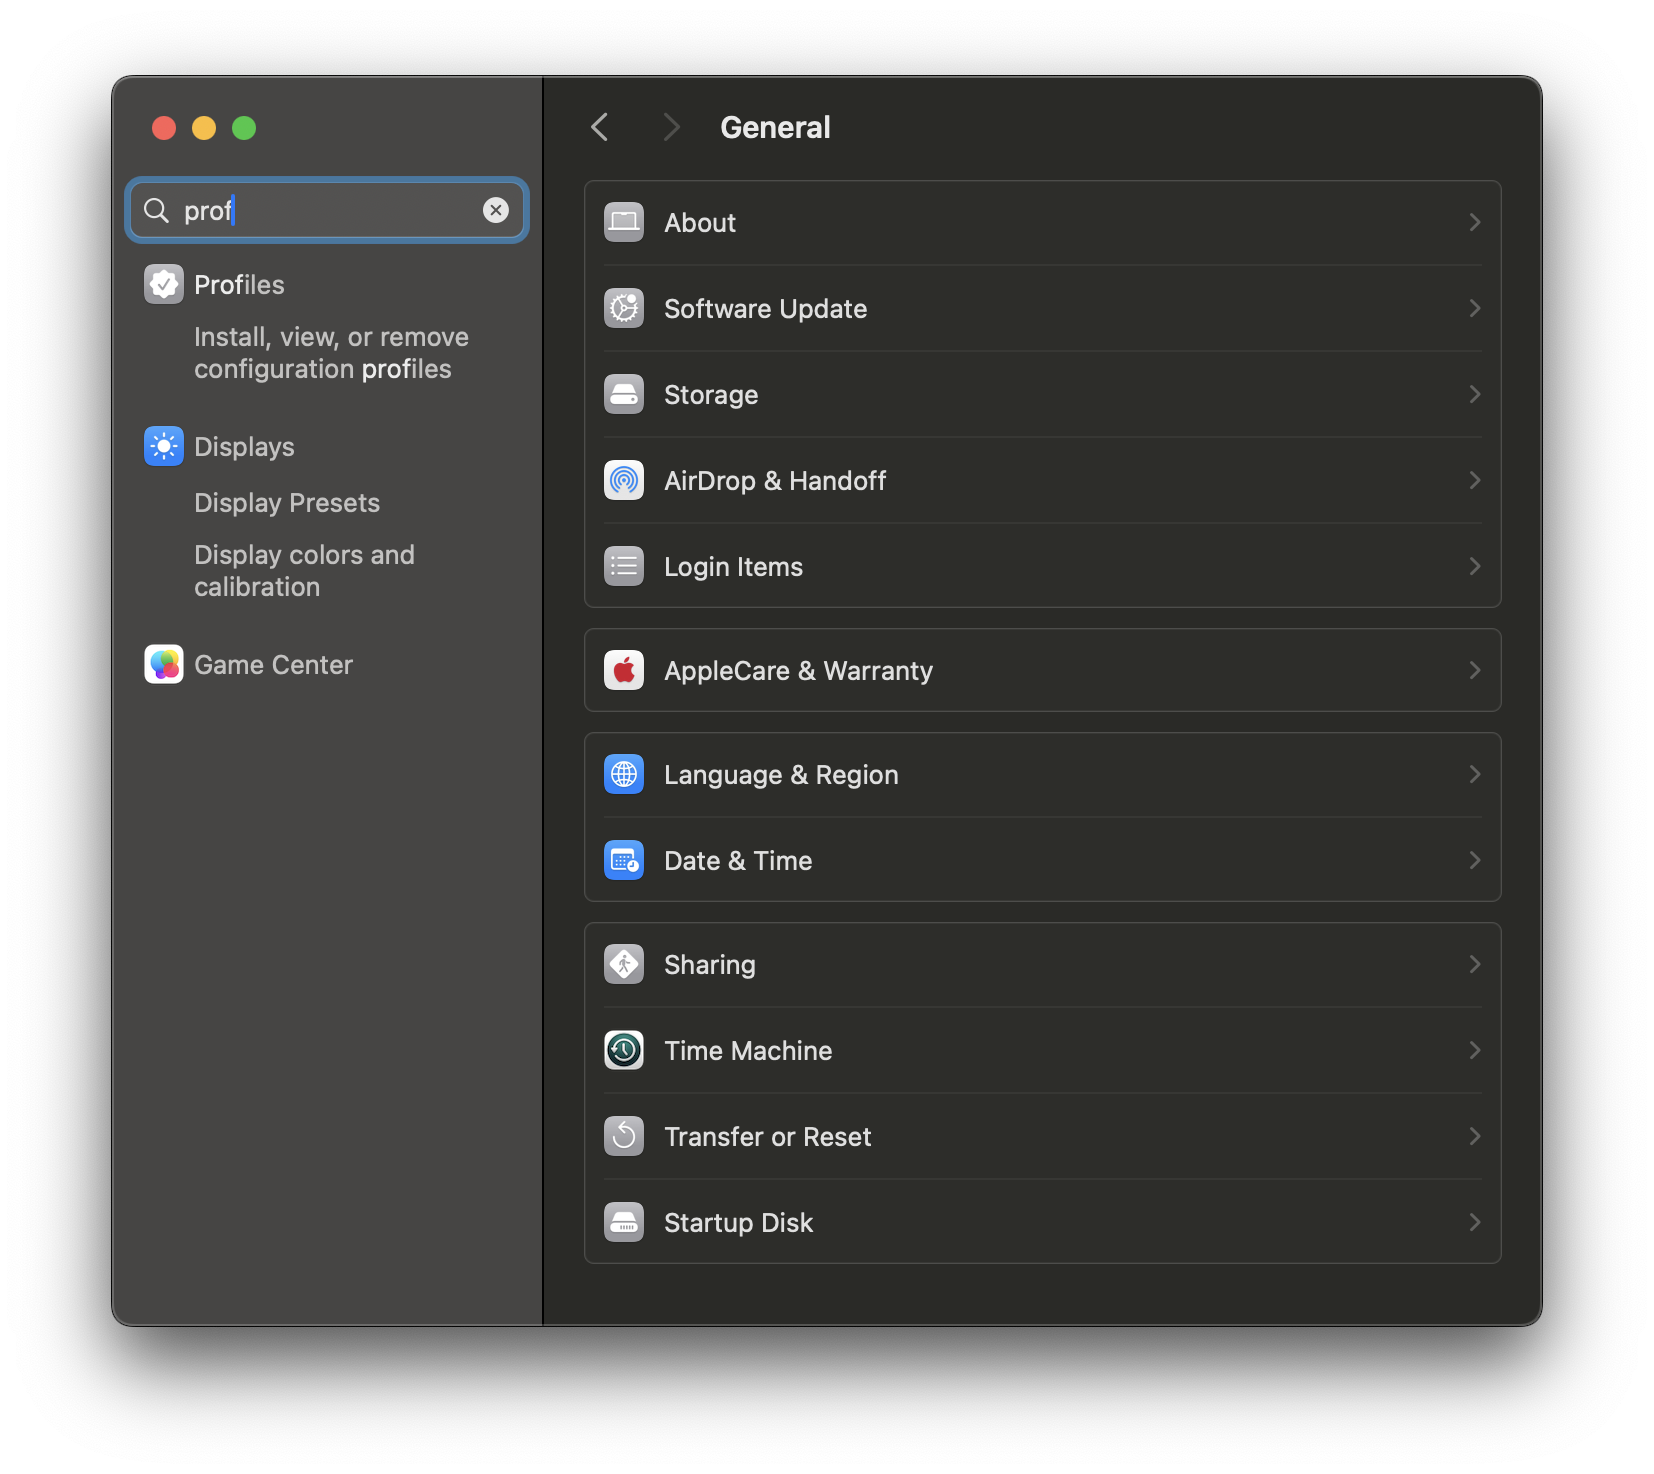1654x1474 pixels.
Task: Open the Startup Disk row chevron
Action: pos(1475,1222)
